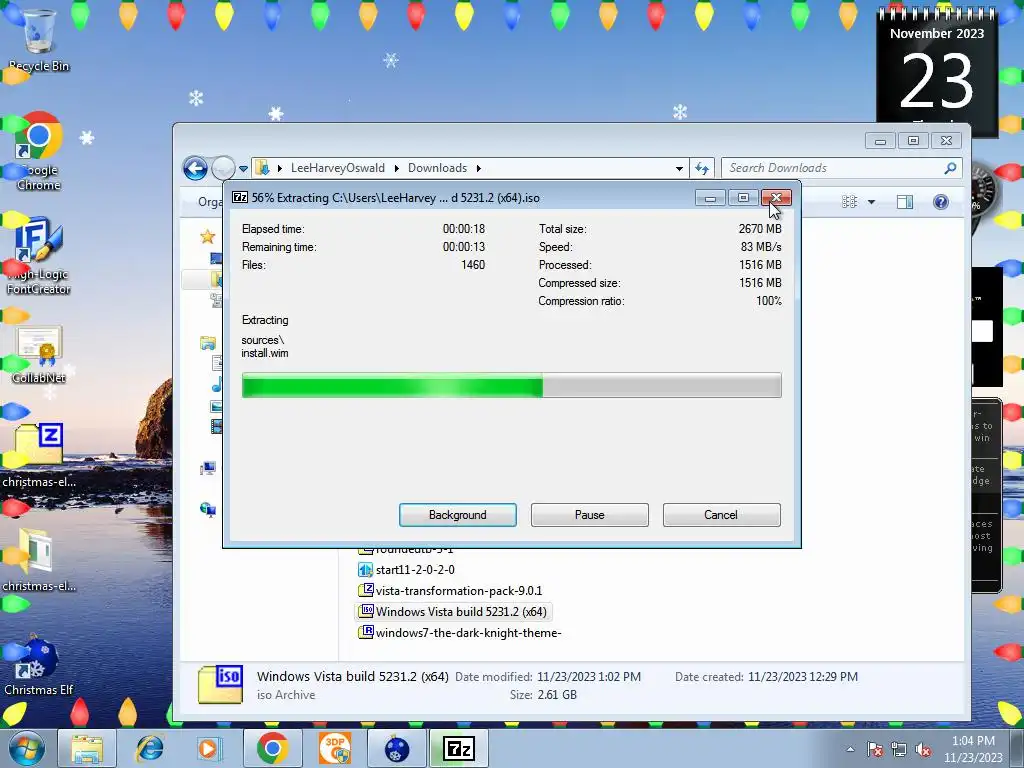Select start11-2-0-2-0 file
Image resolution: width=1024 pixels, height=768 pixels.
point(415,569)
